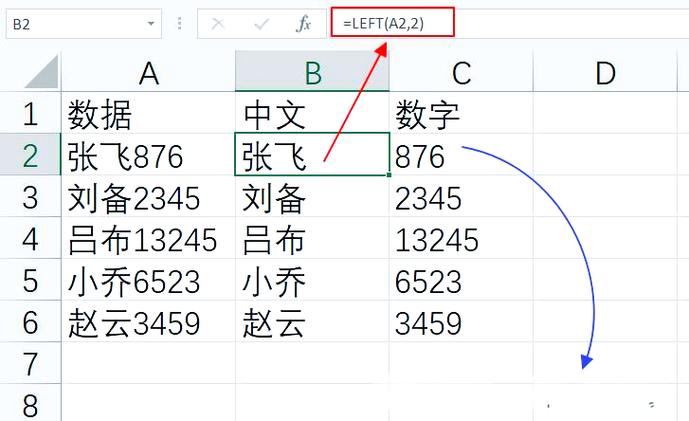Click cell B3 containing 刘备
The height and width of the screenshot is (421, 689).
312,196
